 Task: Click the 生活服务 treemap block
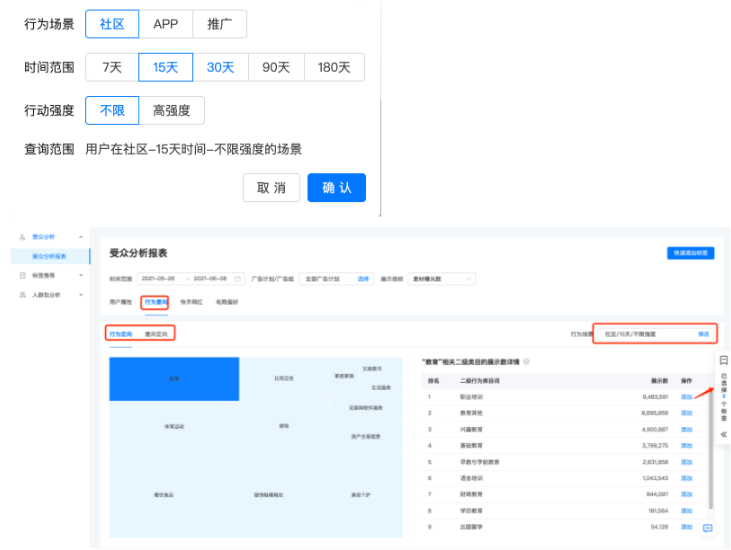[381, 388]
